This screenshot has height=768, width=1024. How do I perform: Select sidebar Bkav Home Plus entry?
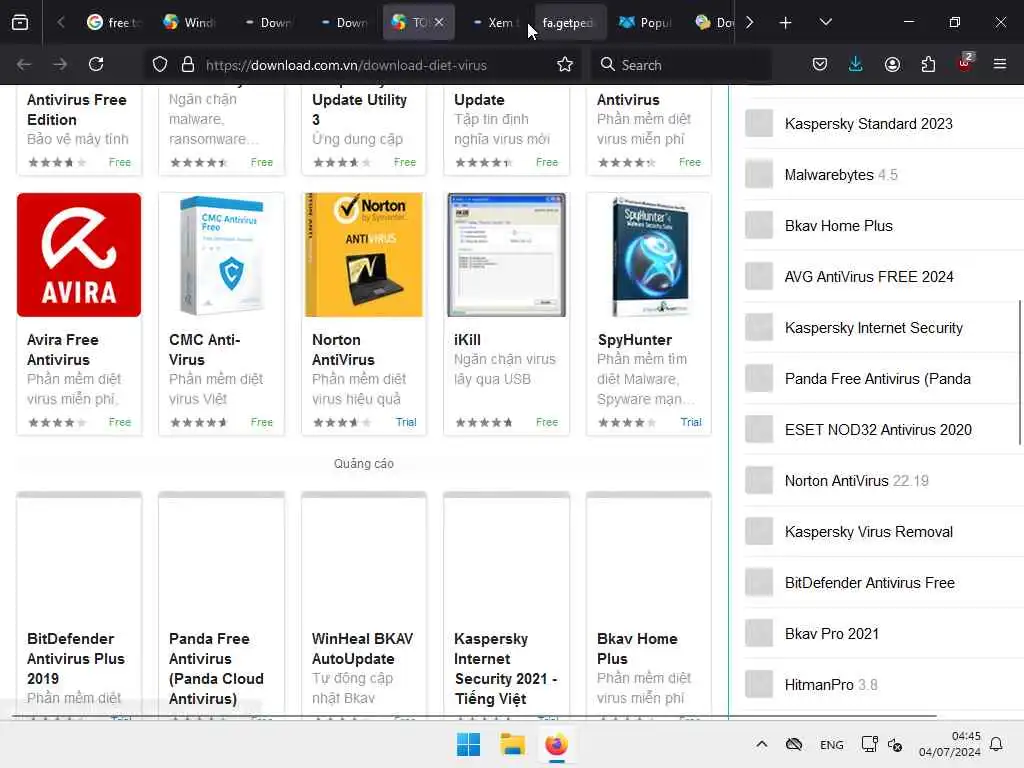coord(839,225)
